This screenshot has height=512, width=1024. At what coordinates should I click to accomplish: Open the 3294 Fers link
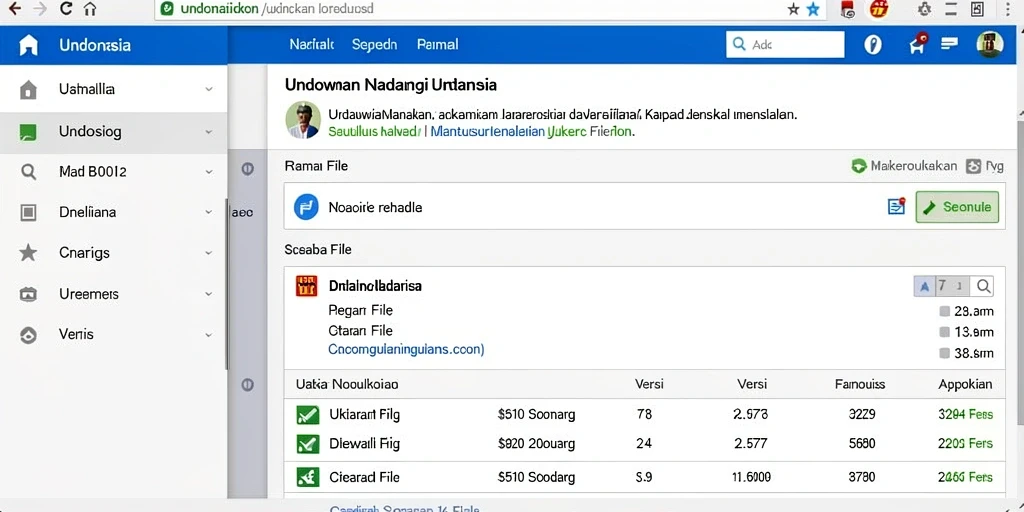tap(965, 414)
